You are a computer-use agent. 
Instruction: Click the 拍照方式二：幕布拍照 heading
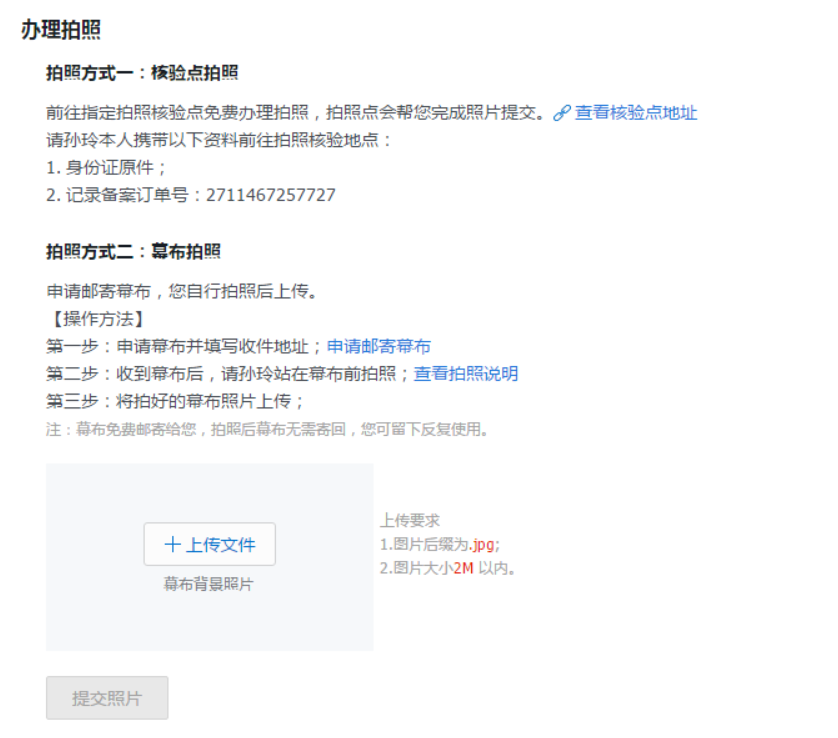(133, 251)
